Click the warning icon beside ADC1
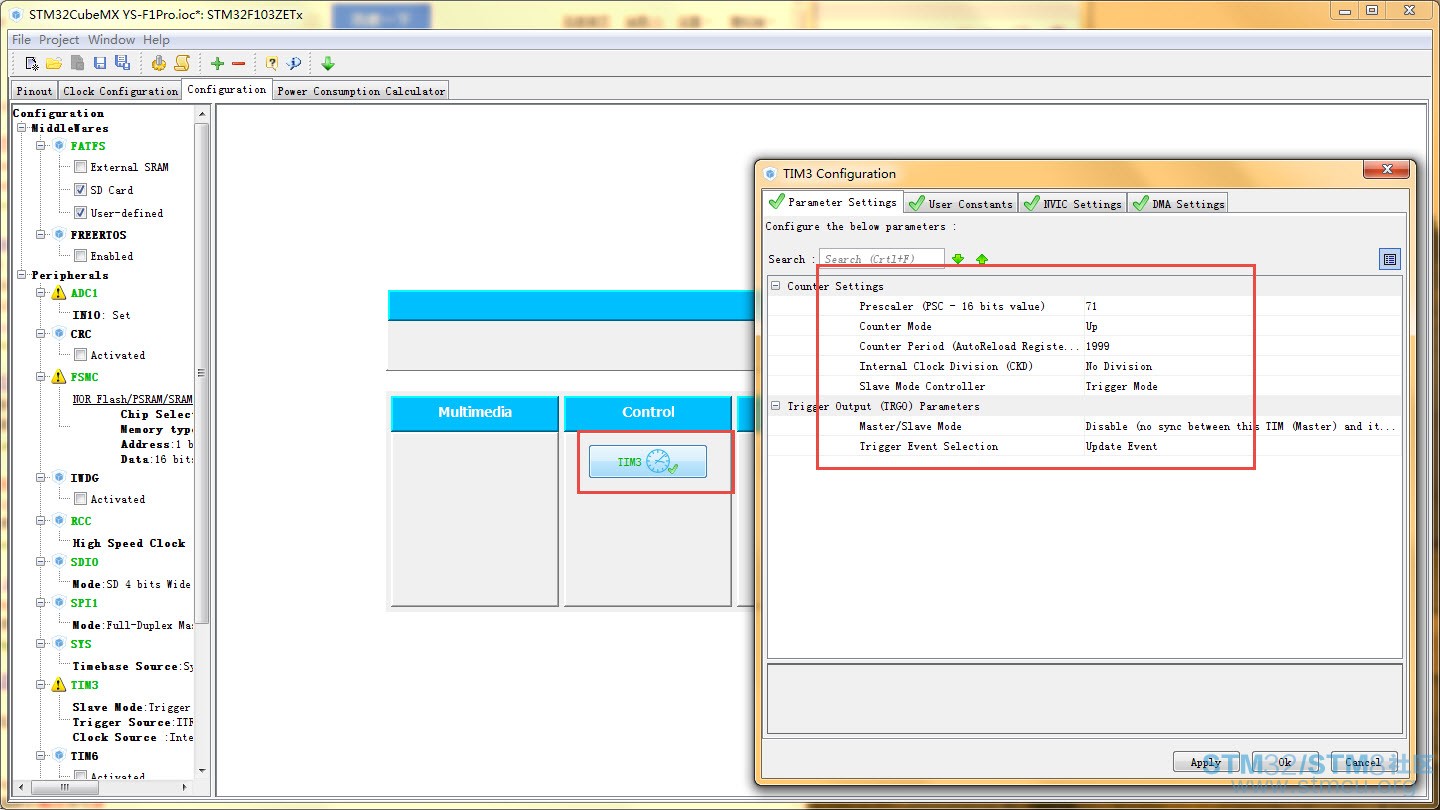This screenshot has width=1440, height=810. pyautogui.click(x=59, y=293)
